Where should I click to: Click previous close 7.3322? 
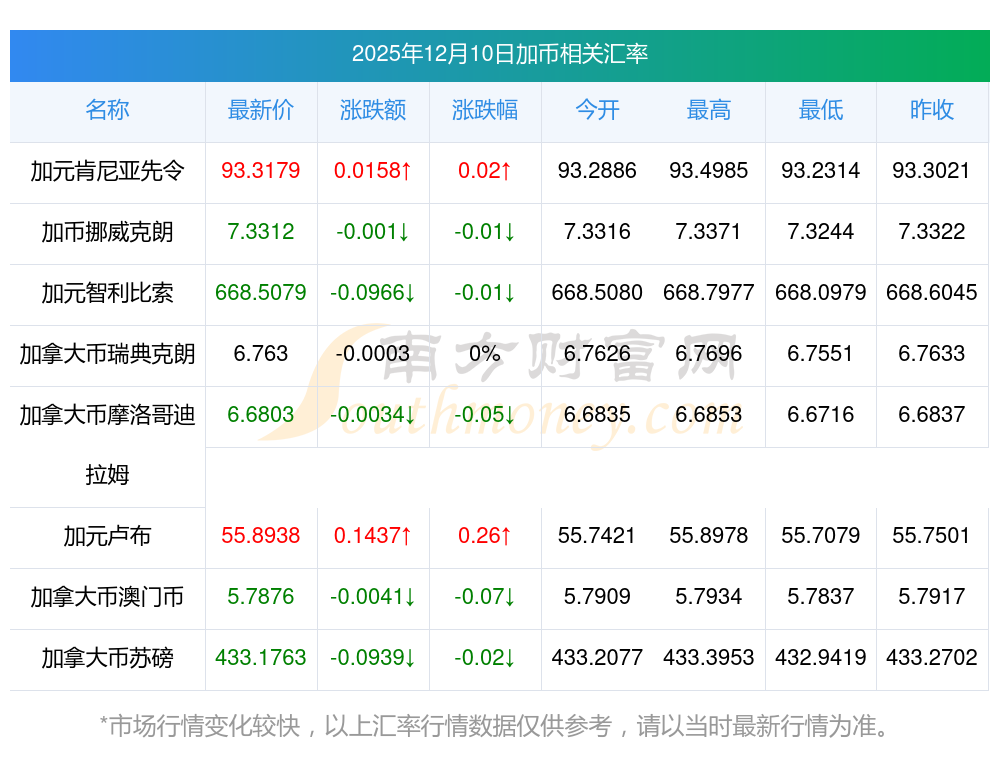[932, 232]
